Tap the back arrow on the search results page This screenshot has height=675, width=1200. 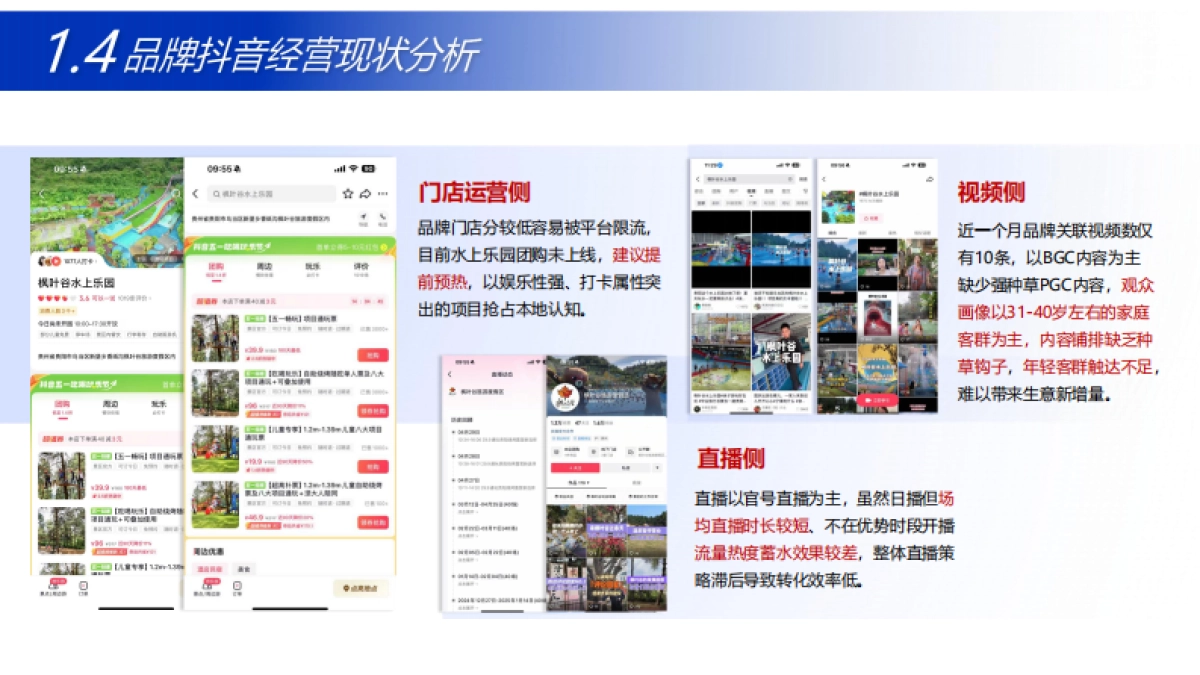click(x=697, y=179)
